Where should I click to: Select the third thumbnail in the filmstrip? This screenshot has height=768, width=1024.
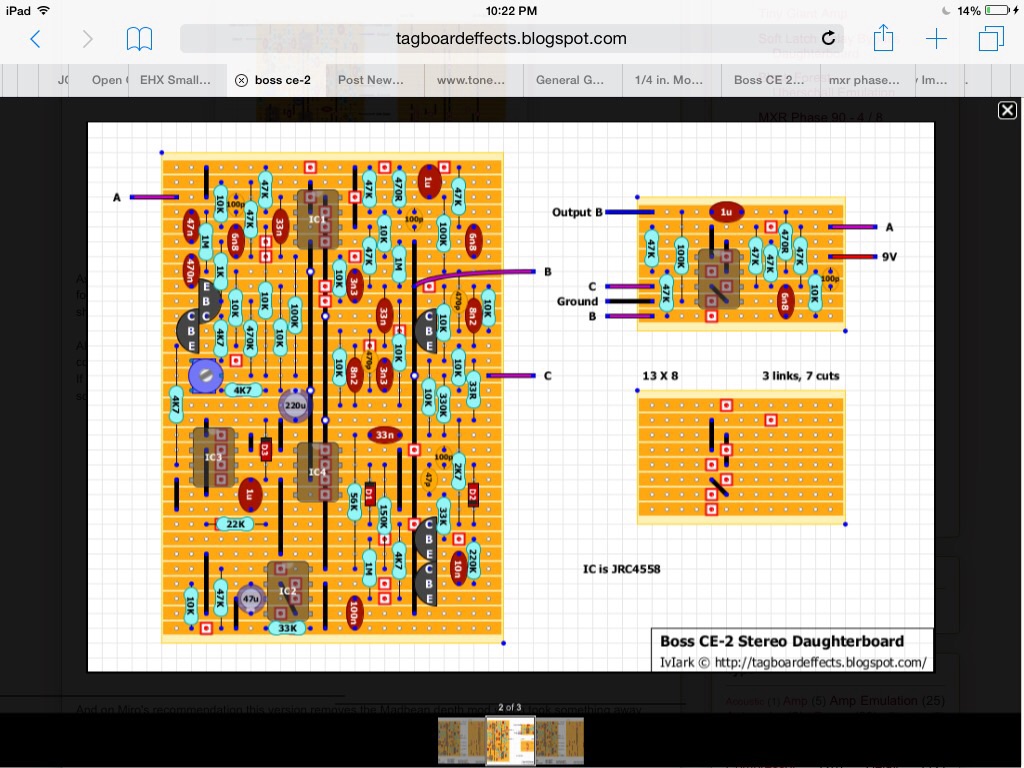(x=560, y=741)
